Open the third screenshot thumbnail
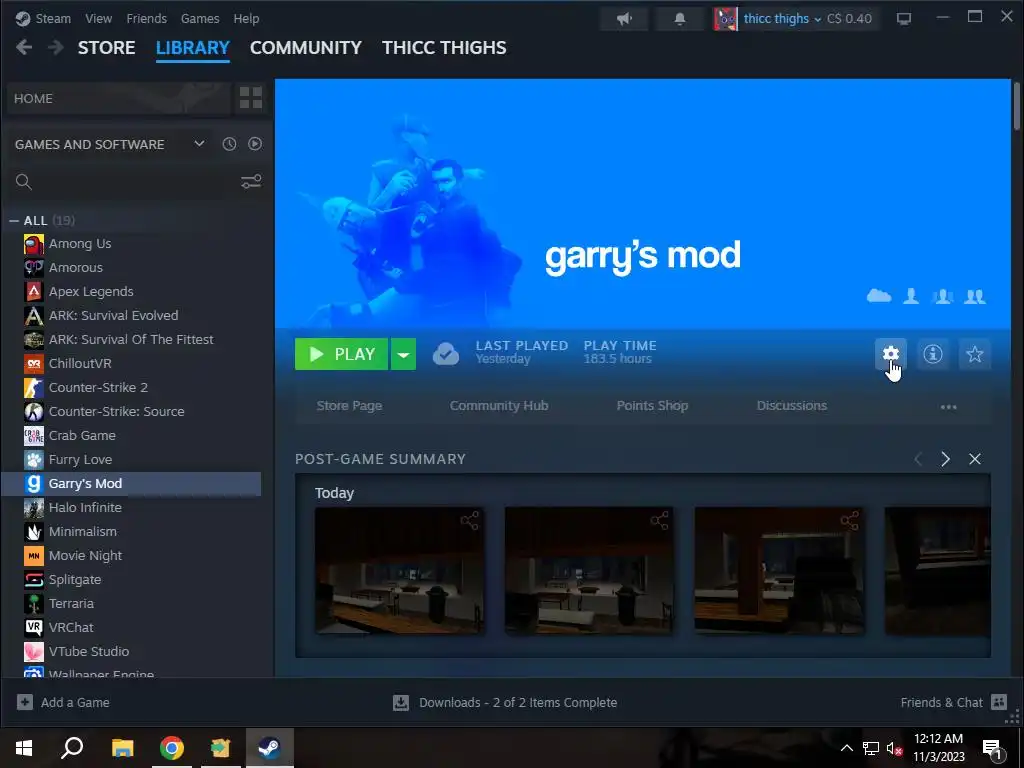The image size is (1024, 768). tap(779, 571)
